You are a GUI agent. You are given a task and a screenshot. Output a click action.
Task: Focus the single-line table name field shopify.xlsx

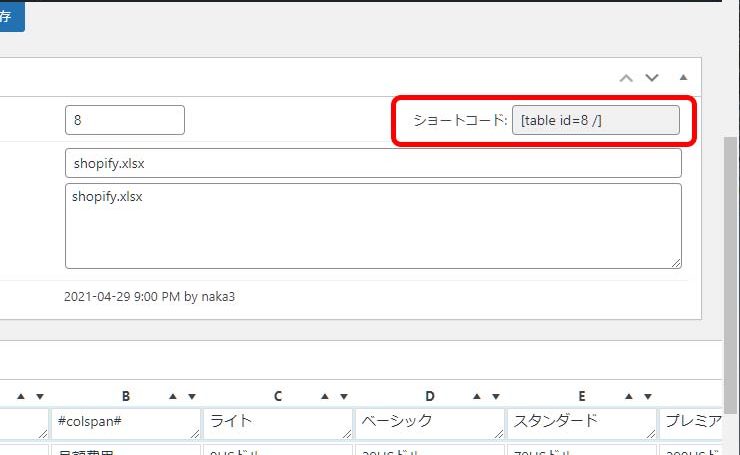372,163
